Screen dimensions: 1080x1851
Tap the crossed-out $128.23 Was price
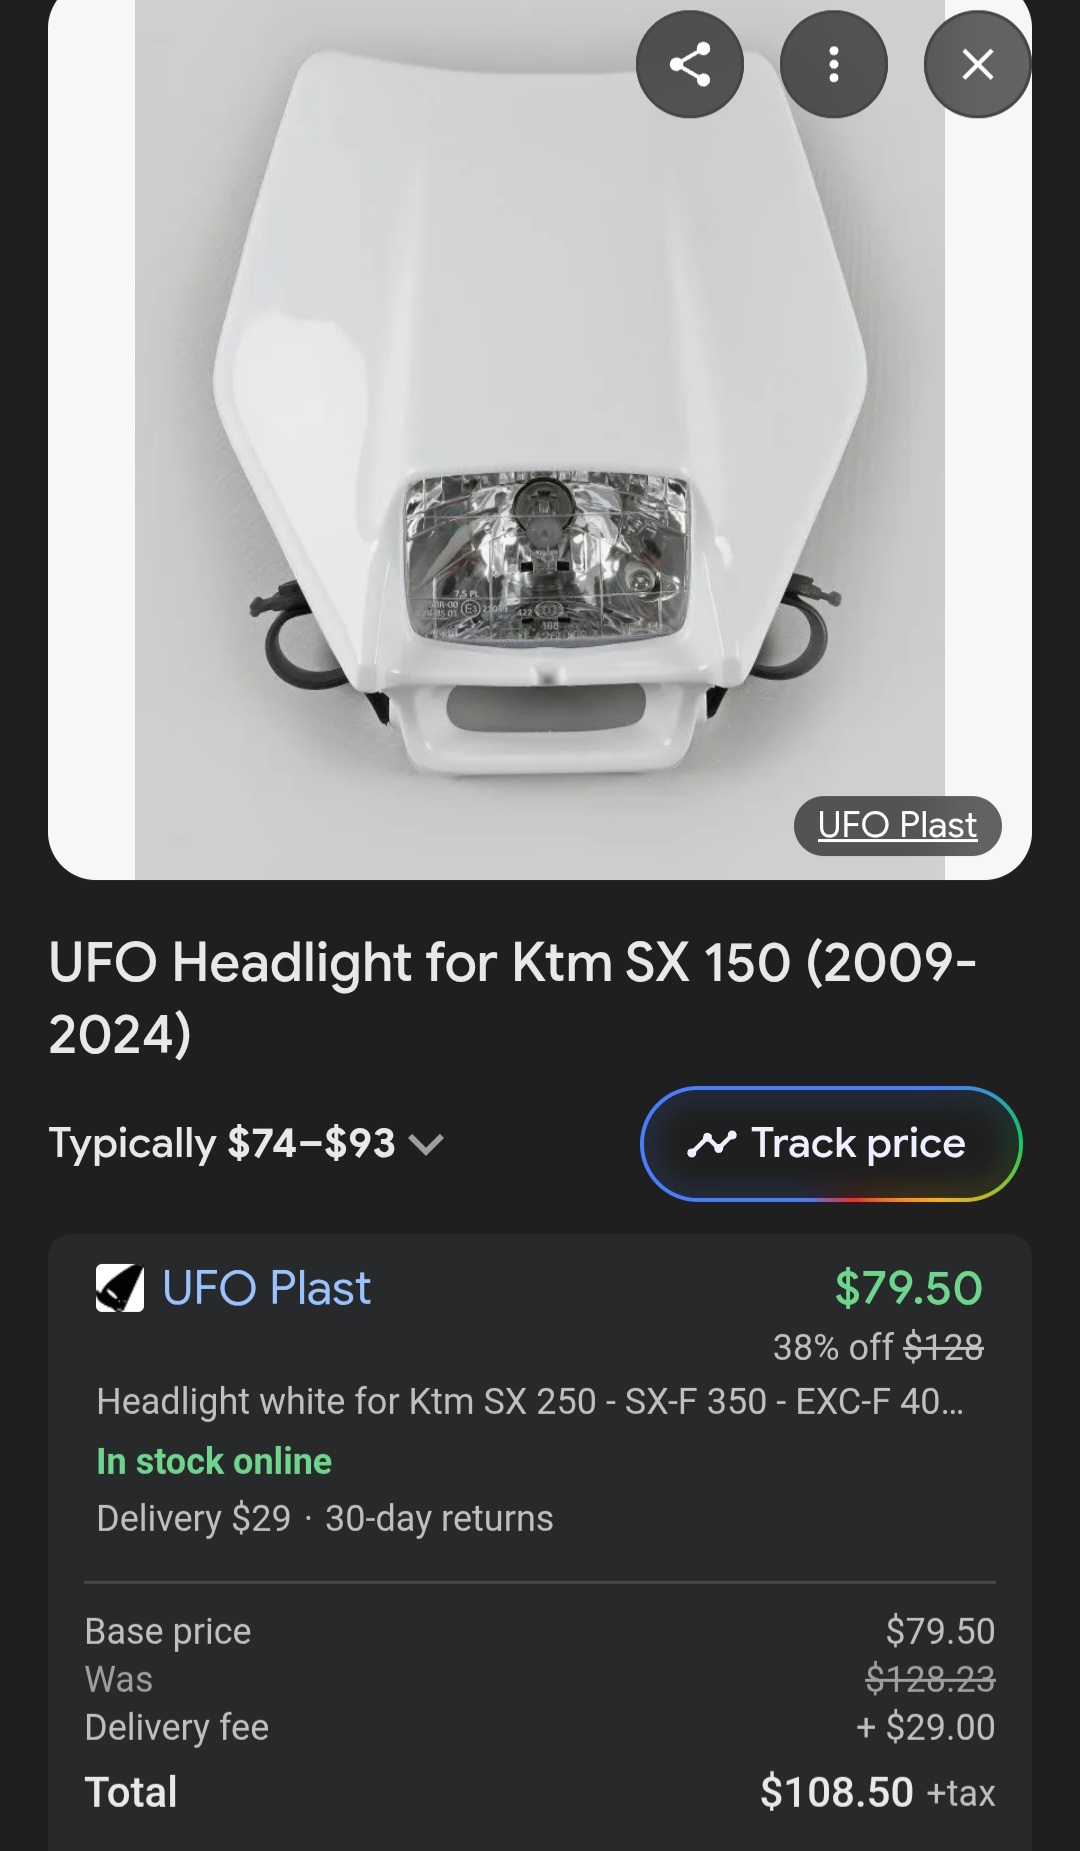[x=930, y=1680]
